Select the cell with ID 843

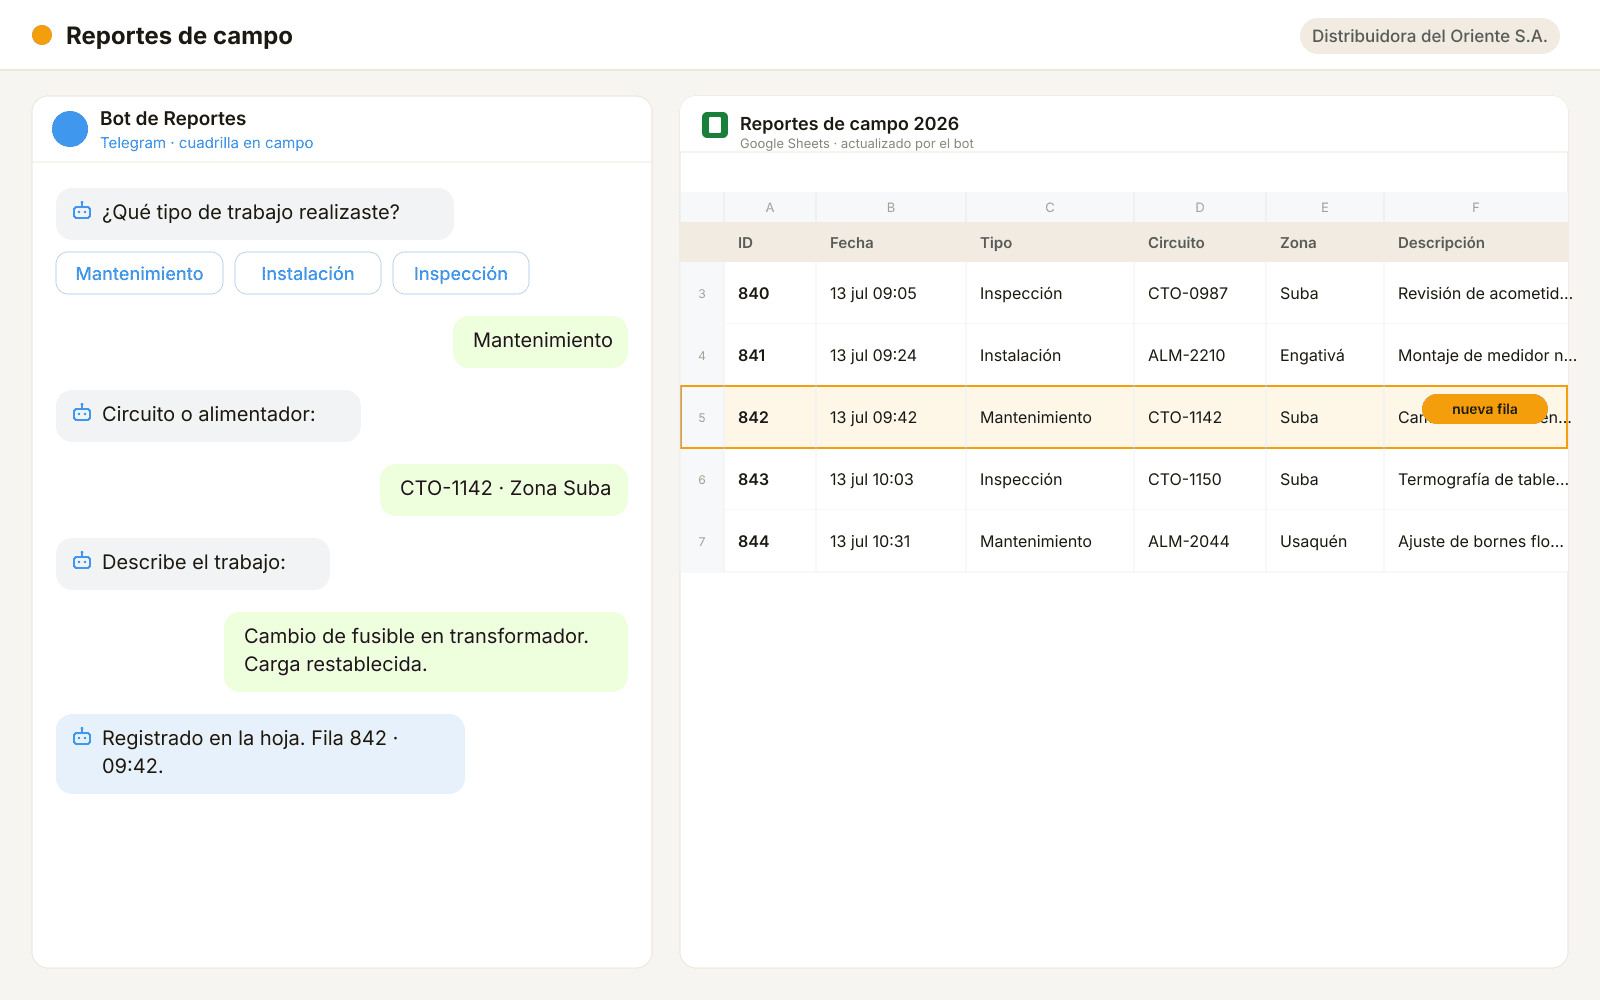pos(770,479)
